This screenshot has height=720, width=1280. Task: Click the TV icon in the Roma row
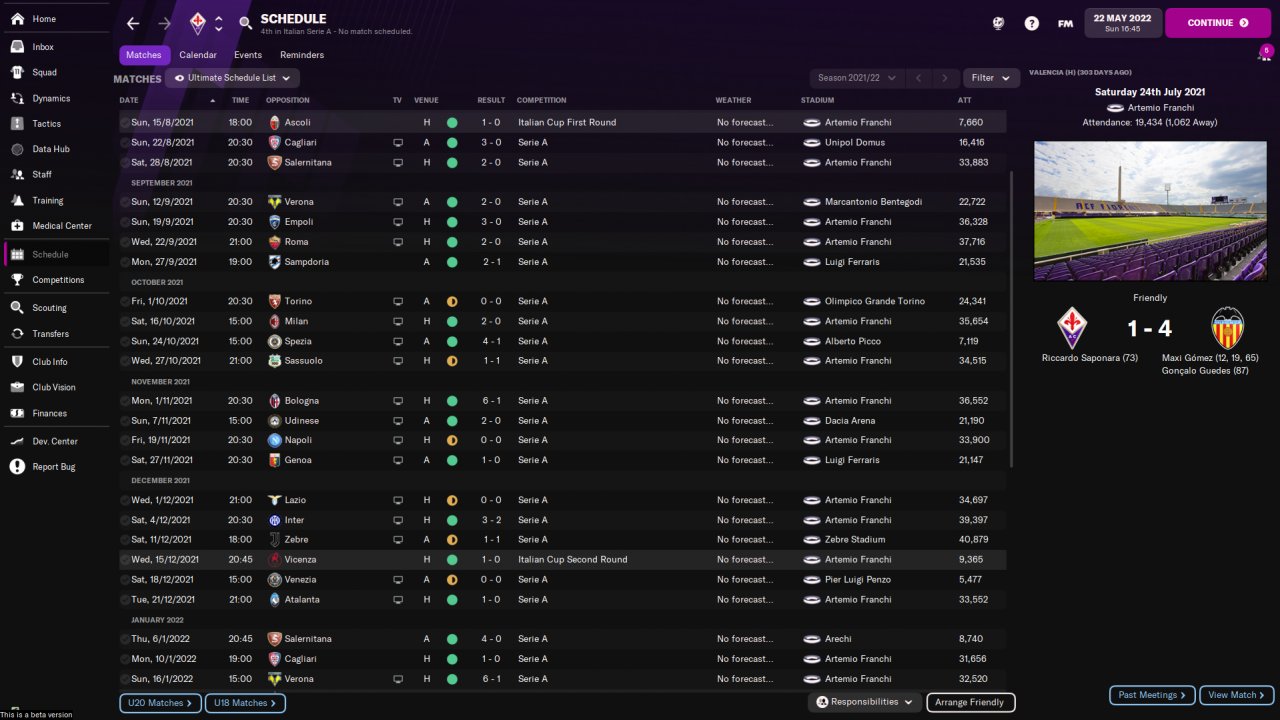pyautogui.click(x=398, y=242)
